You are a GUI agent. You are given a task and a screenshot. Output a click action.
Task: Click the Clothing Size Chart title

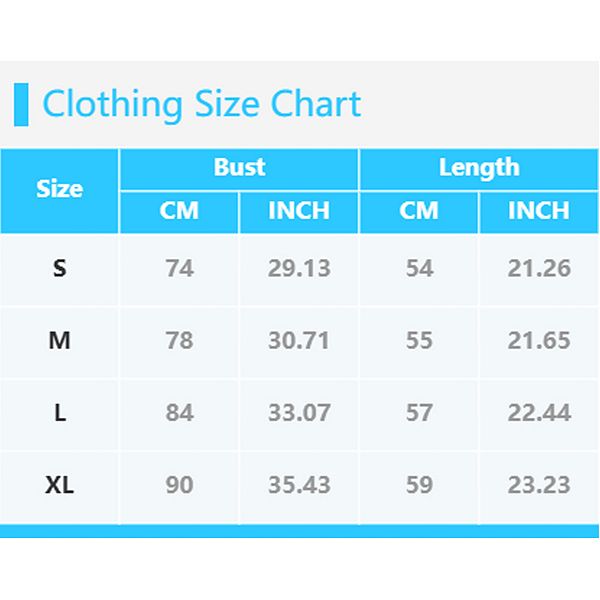point(201,104)
